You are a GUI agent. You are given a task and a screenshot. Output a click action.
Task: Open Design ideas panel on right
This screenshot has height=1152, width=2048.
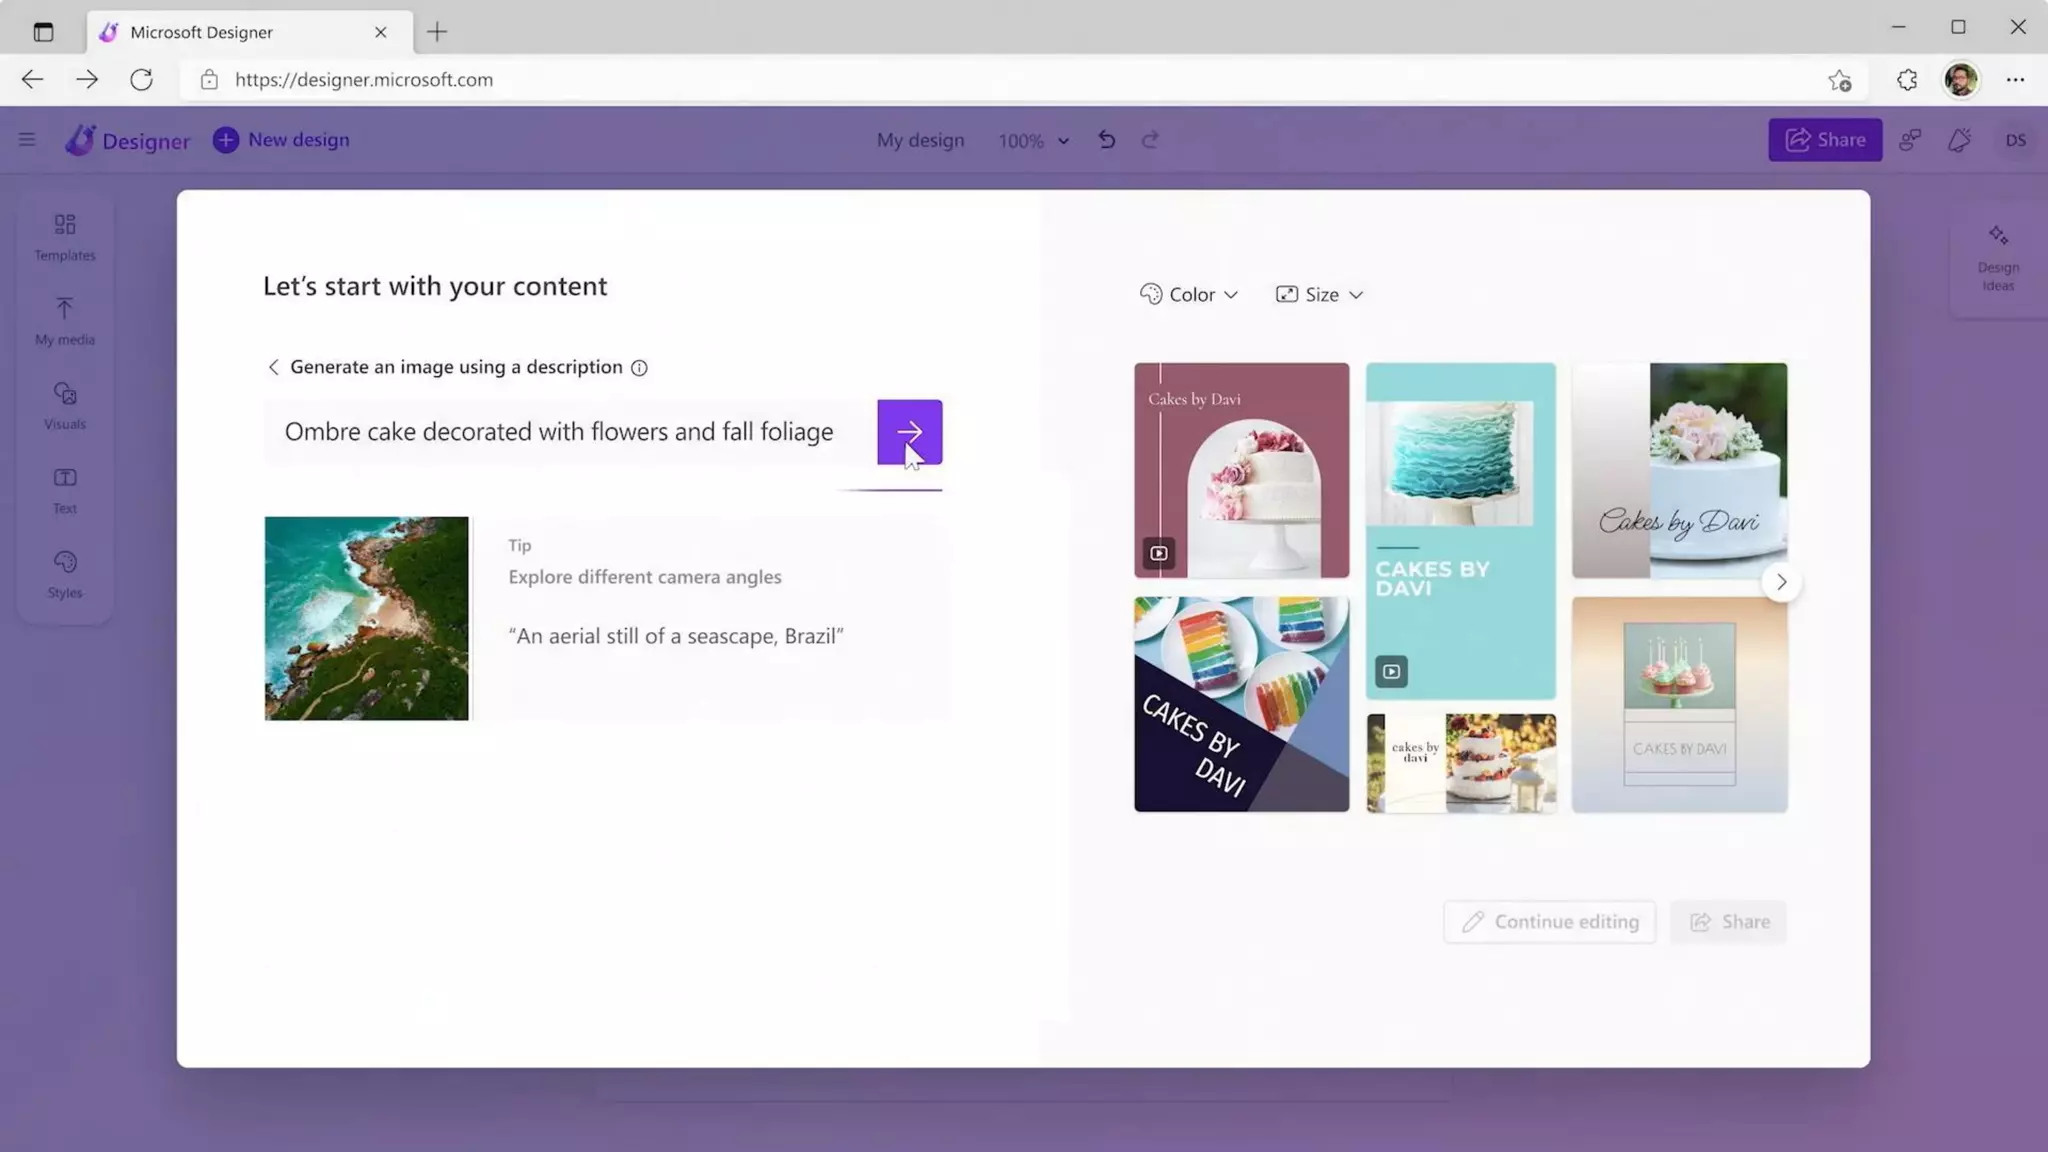point(1997,258)
